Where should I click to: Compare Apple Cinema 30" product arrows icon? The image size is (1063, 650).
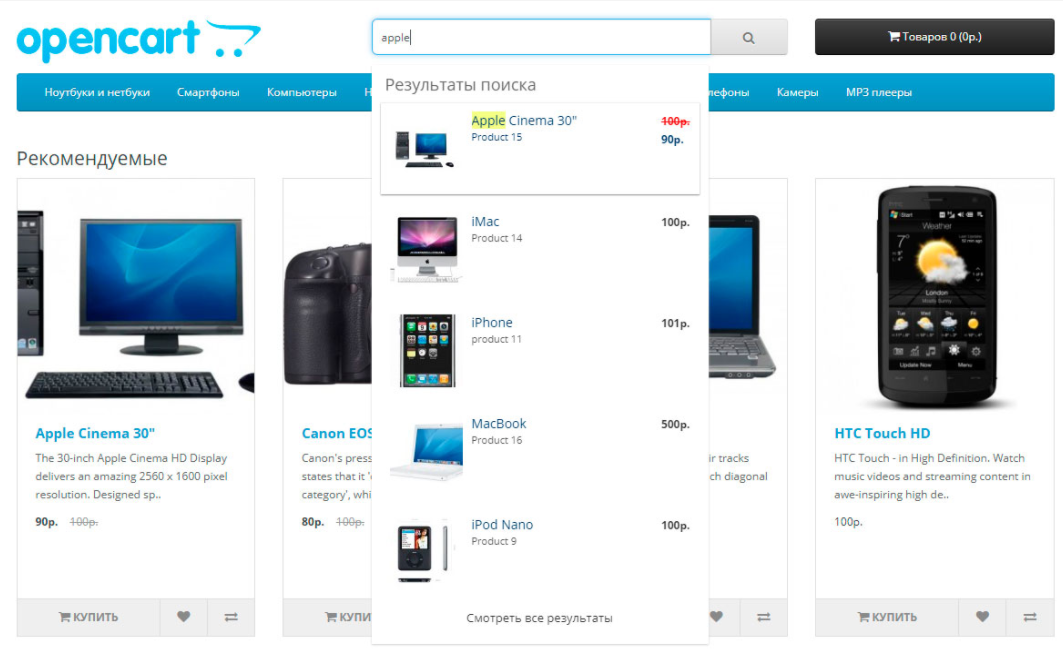[231, 617]
